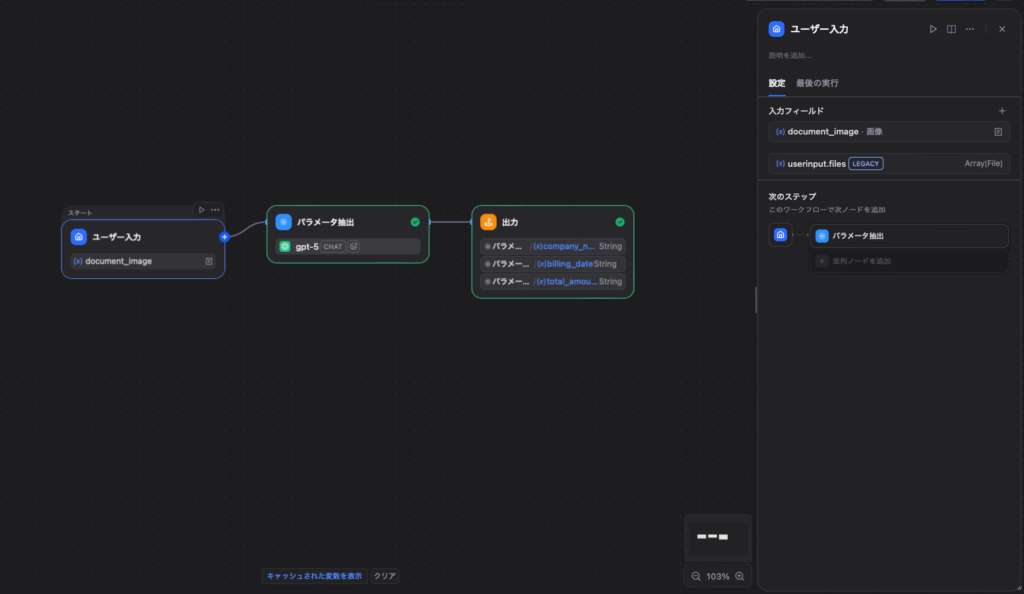Open the ellipsis menu above the start node
Screen dimensions: 1024x594
click(x=215, y=210)
